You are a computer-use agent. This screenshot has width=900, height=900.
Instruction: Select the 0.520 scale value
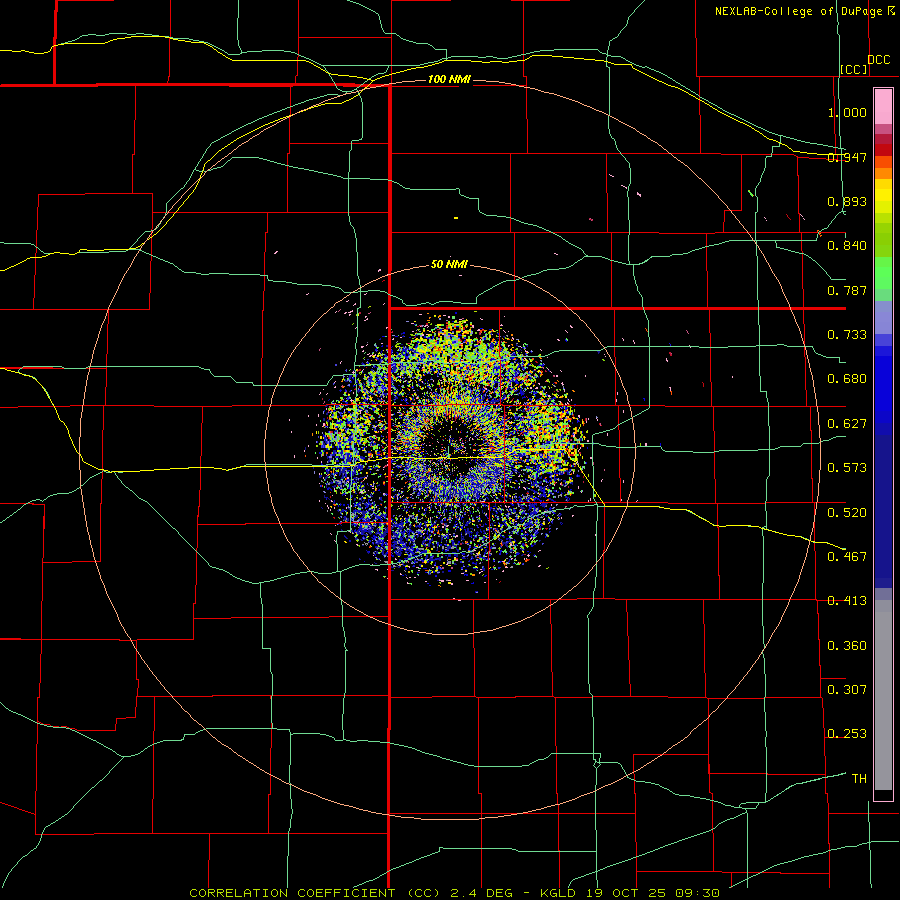(x=847, y=513)
